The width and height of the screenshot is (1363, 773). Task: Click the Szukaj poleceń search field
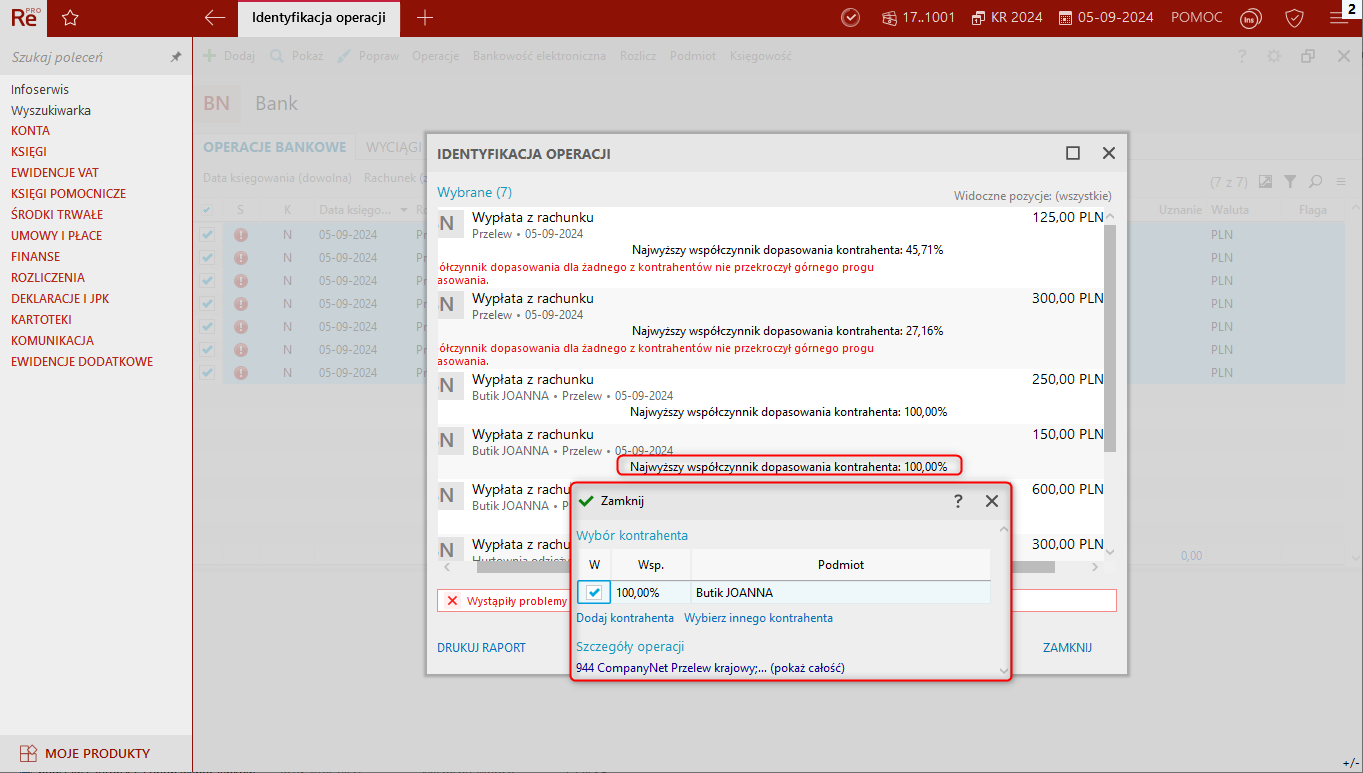pyautogui.click(x=85, y=58)
